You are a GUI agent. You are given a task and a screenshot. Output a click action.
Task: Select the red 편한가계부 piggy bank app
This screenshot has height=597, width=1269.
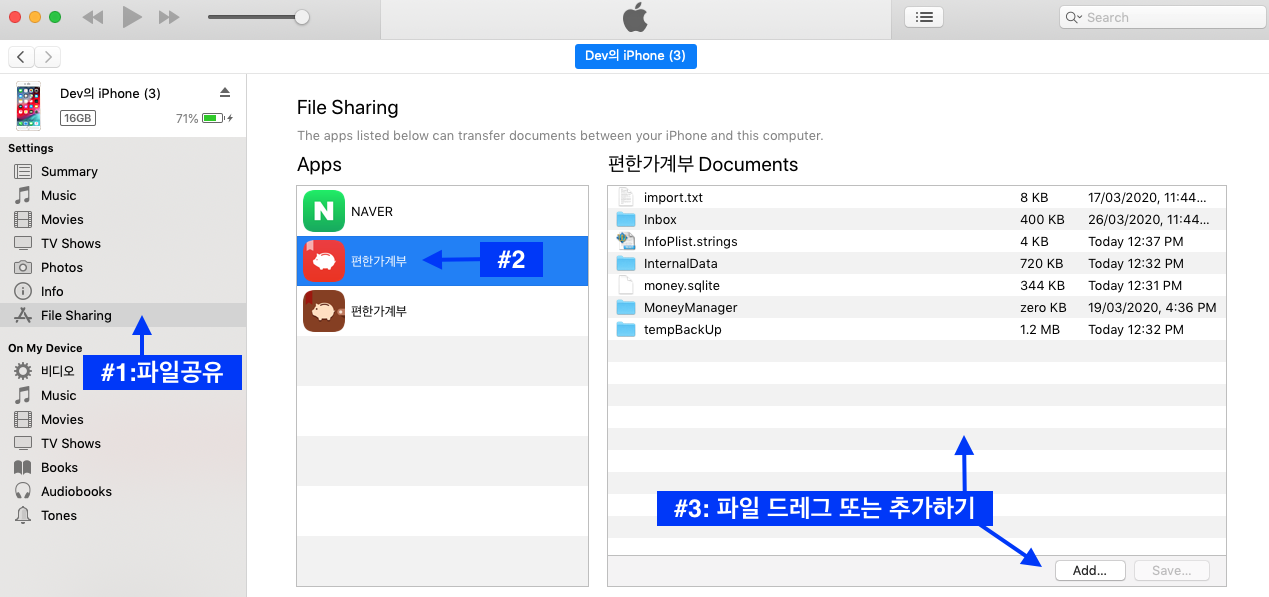click(442, 261)
